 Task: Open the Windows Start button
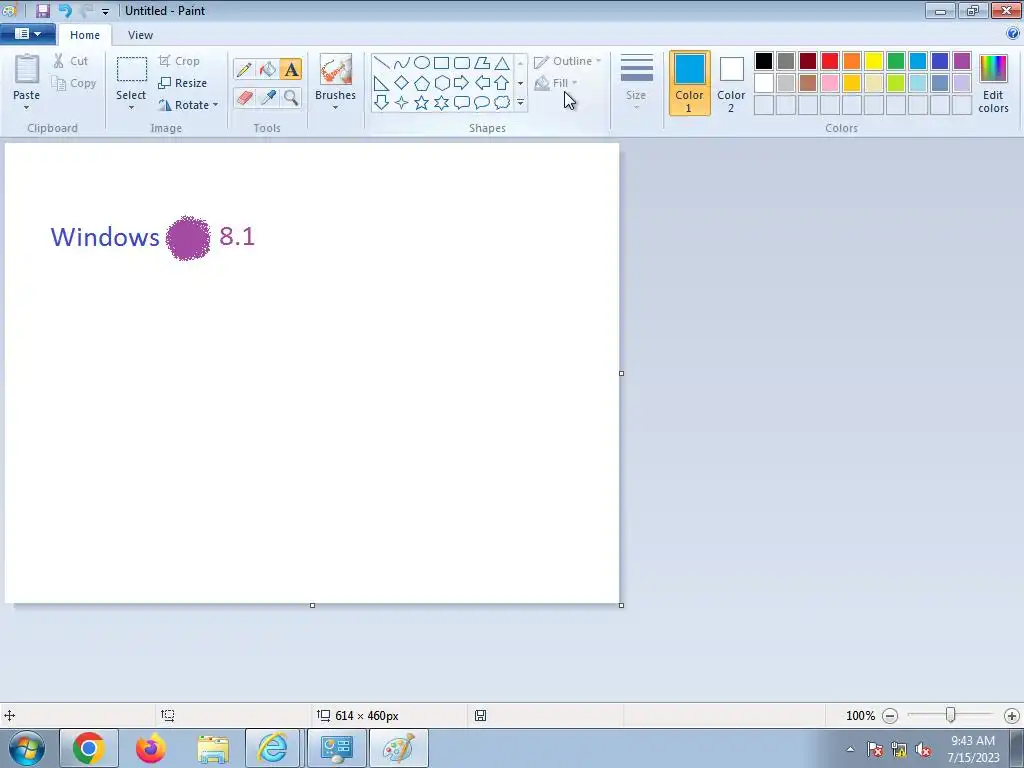click(x=27, y=748)
